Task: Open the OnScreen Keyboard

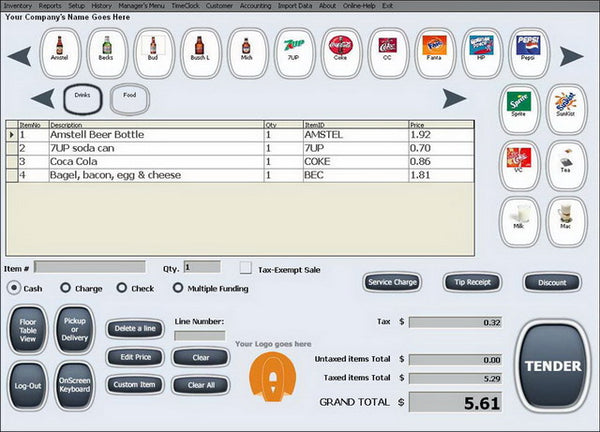Action: coord(74,386)
